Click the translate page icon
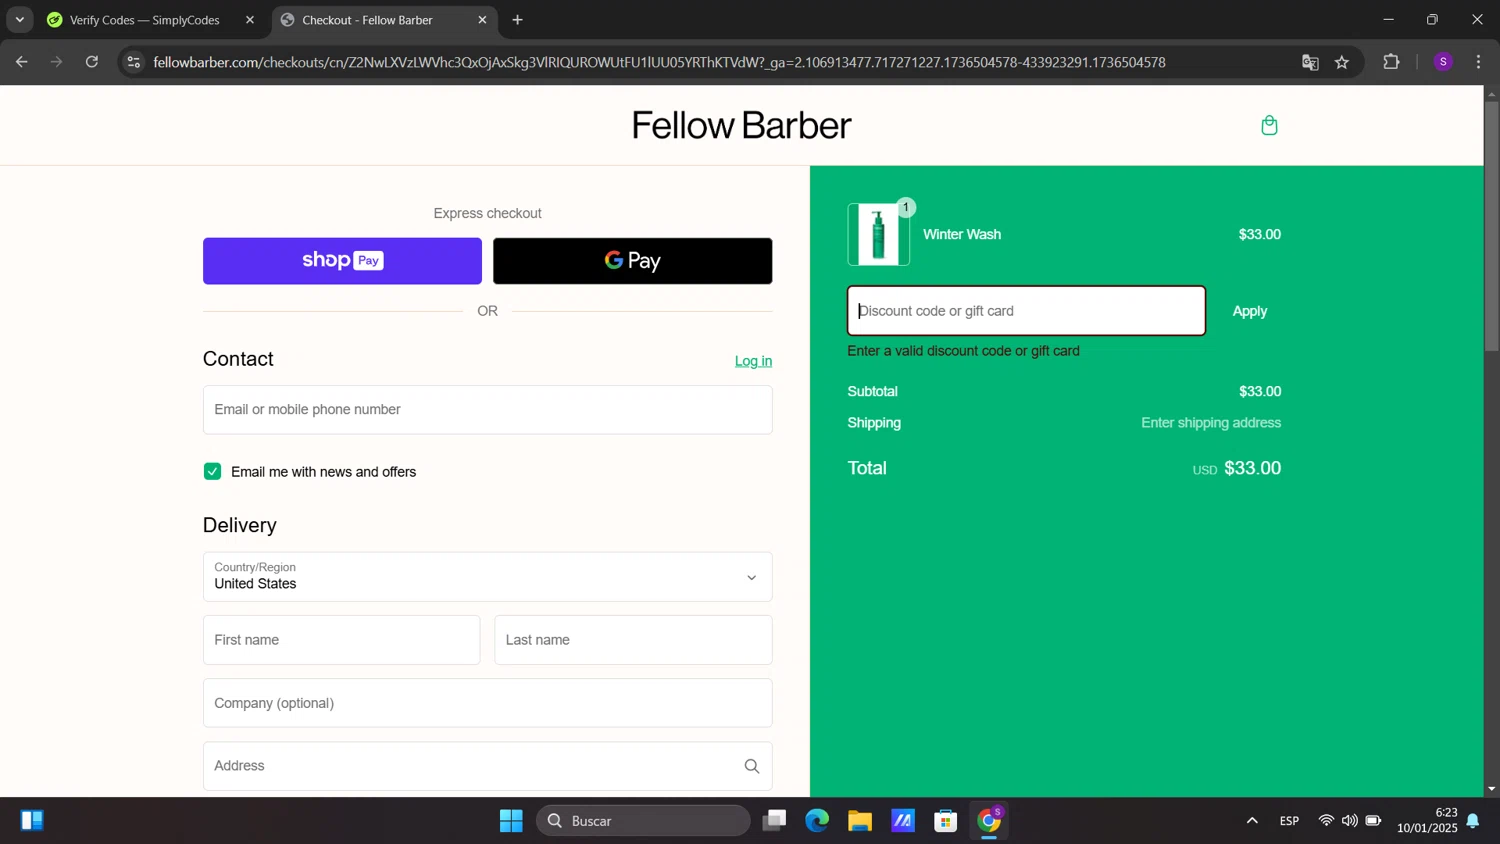 (x=1310, y=62)
